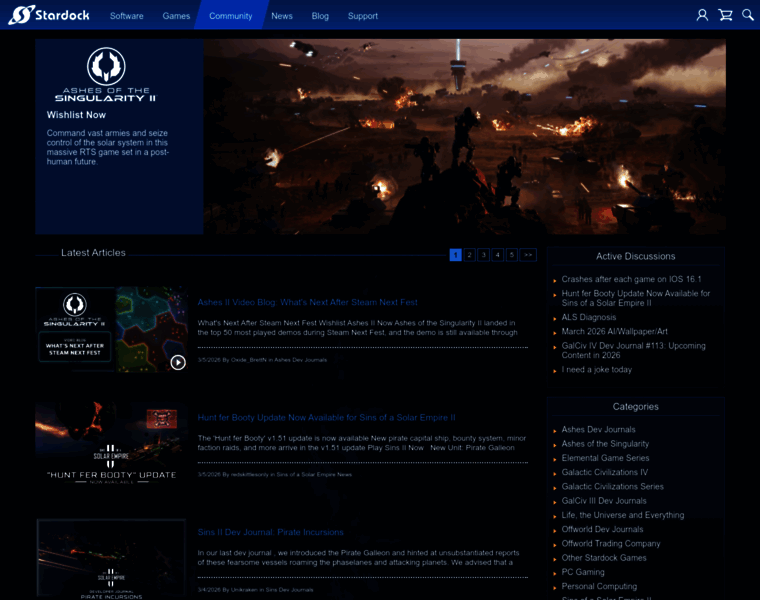Open the Hunt fer Booty article thumbnail
The image size is (760, 600).
(x=111, y=444)
